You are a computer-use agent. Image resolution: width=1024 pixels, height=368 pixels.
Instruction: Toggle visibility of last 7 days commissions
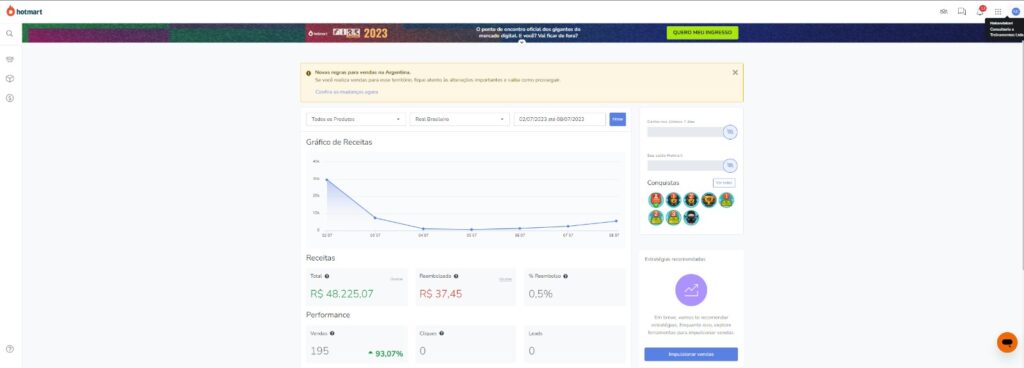coord(730,132)
